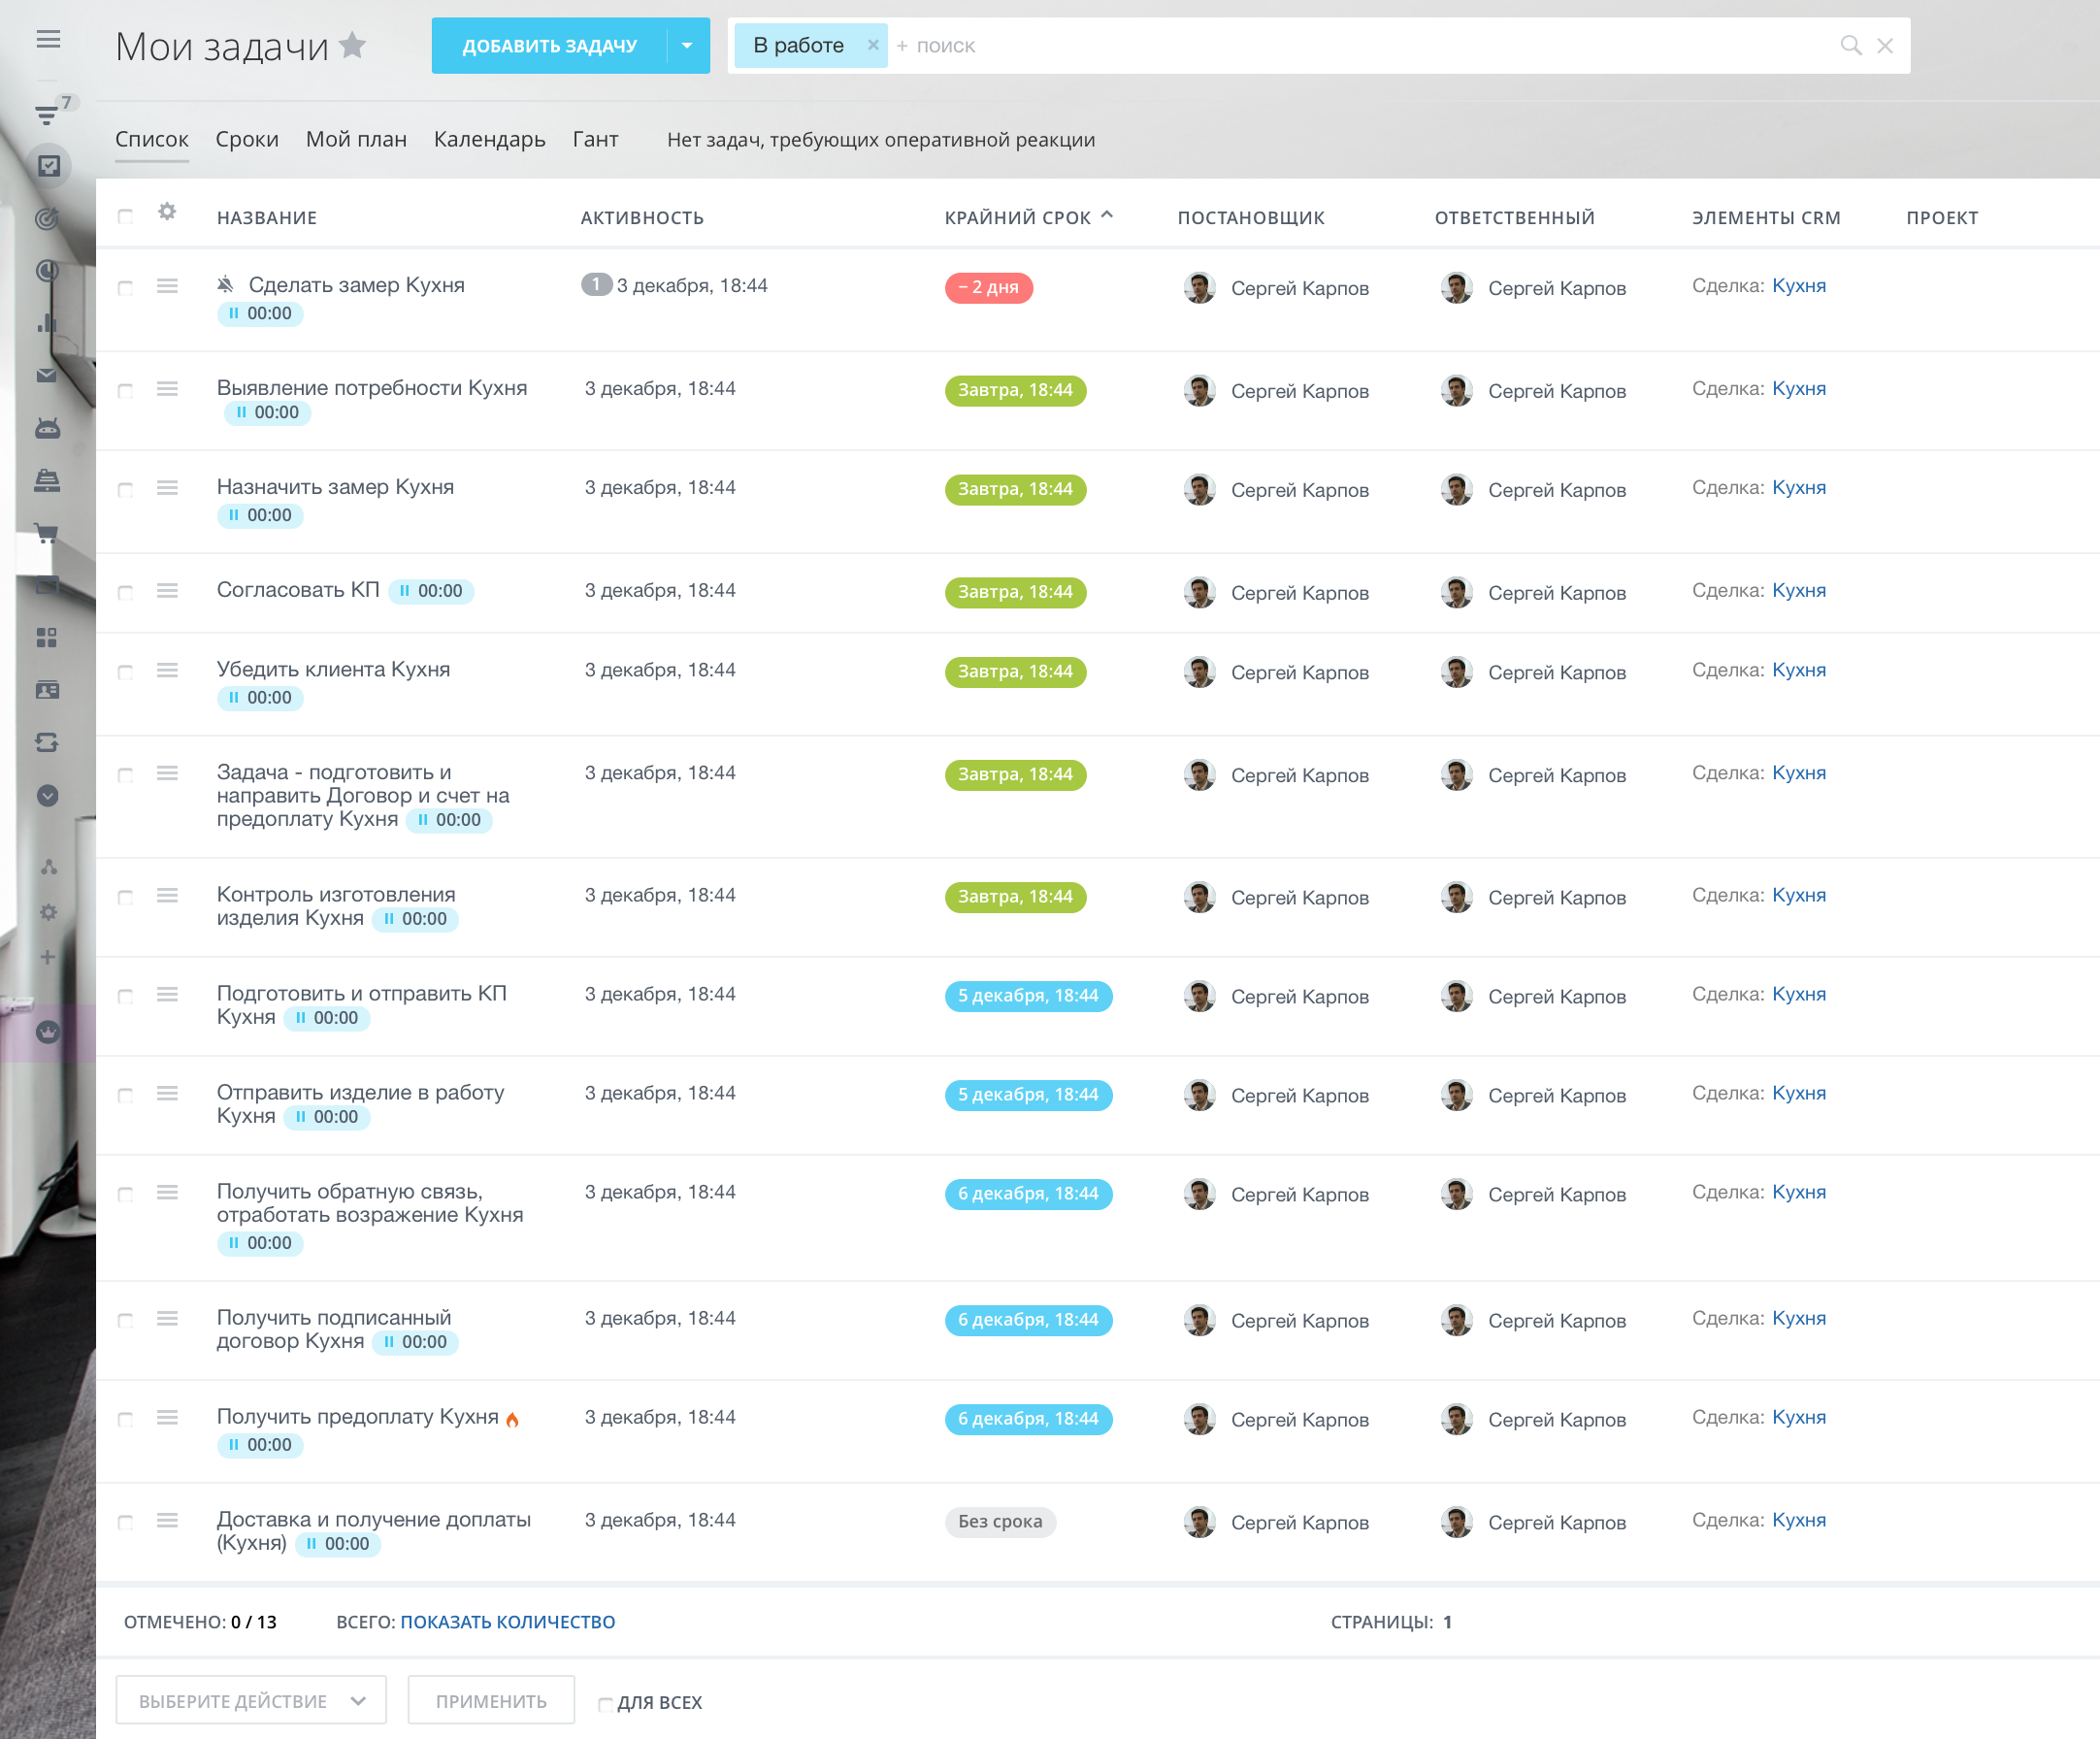The image size is (2100, 1739).
Task: Expand the Добавить задачу dropdown arrow
Action: [x=687, y=46]
